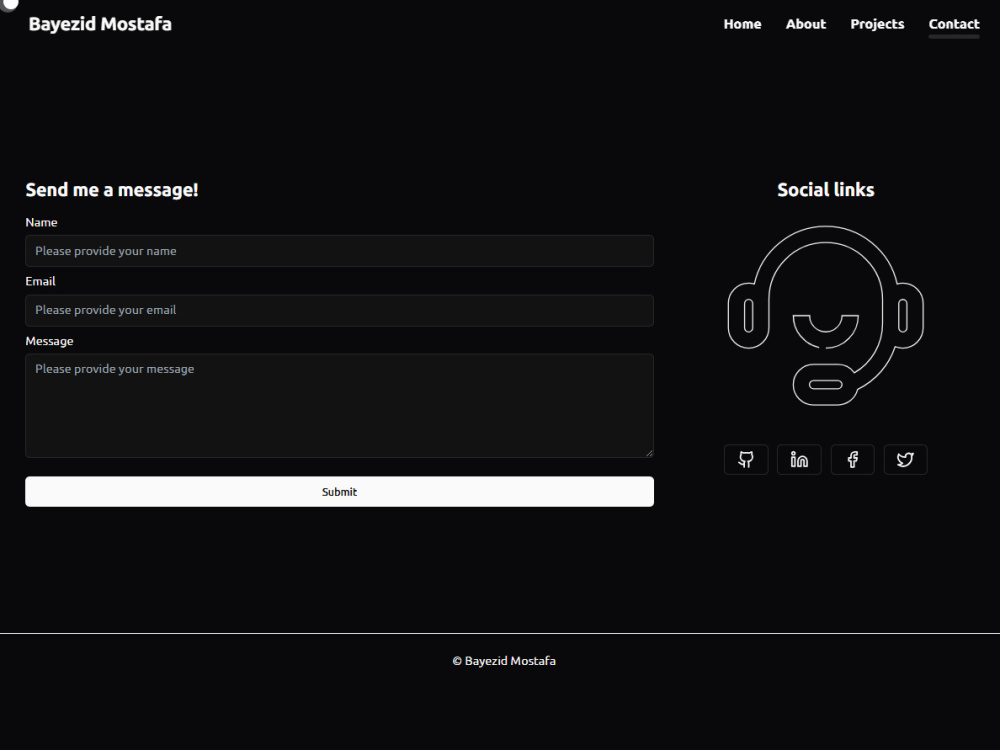
Task: Navigate to Projects in the navbar
Action: click(x=877, y=24)
